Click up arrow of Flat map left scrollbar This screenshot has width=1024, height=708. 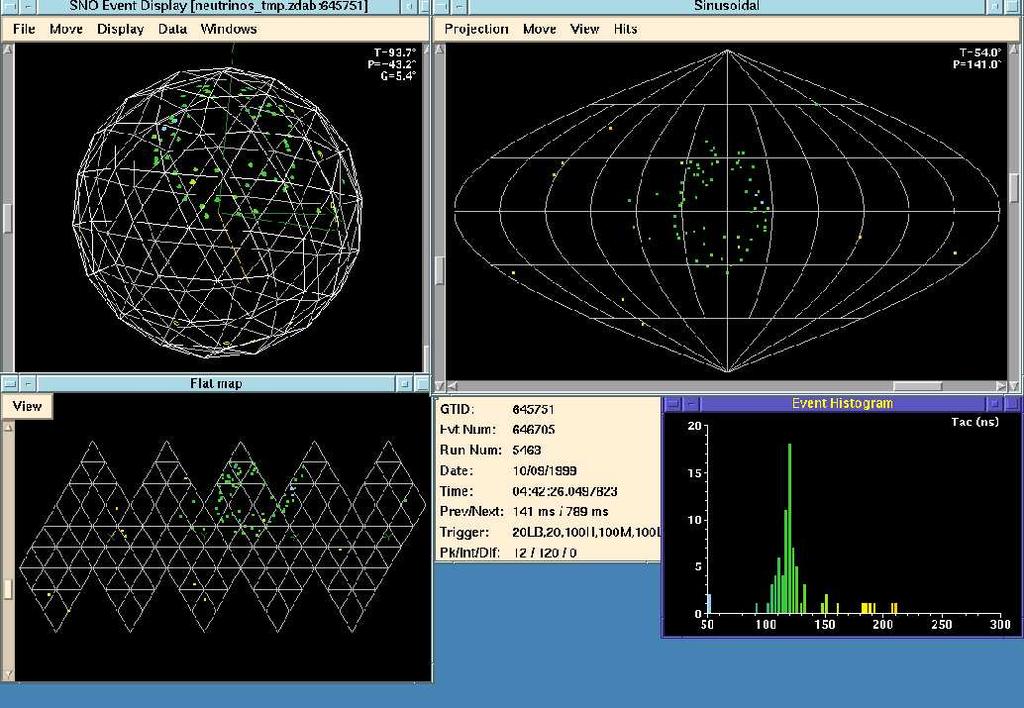point(8,427)
